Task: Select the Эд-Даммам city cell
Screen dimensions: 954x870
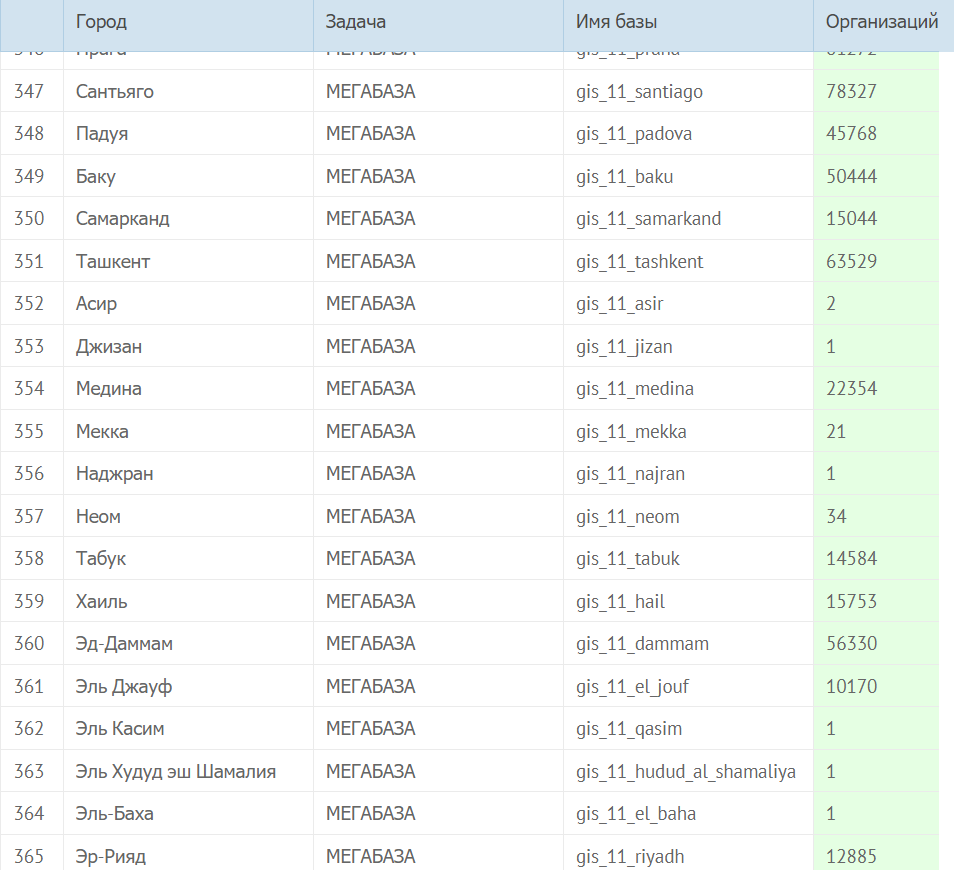Action: coord(124,644)
